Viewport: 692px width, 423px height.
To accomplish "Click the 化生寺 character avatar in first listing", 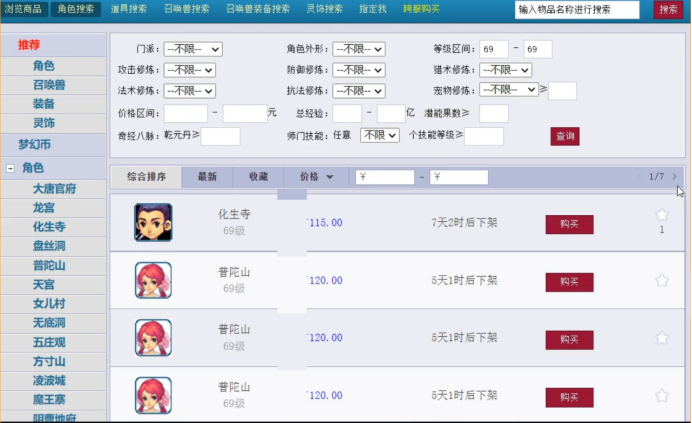I will click(x=153, y=222).
